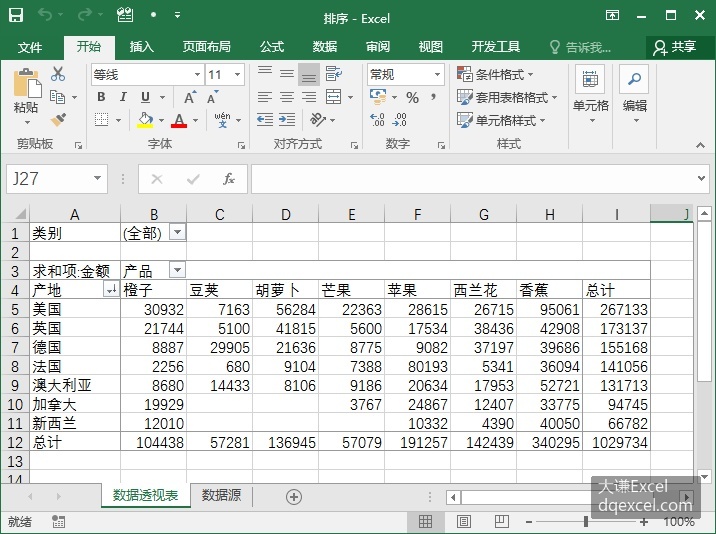Click the Format Painter brush icon

(x=58, y=120)
